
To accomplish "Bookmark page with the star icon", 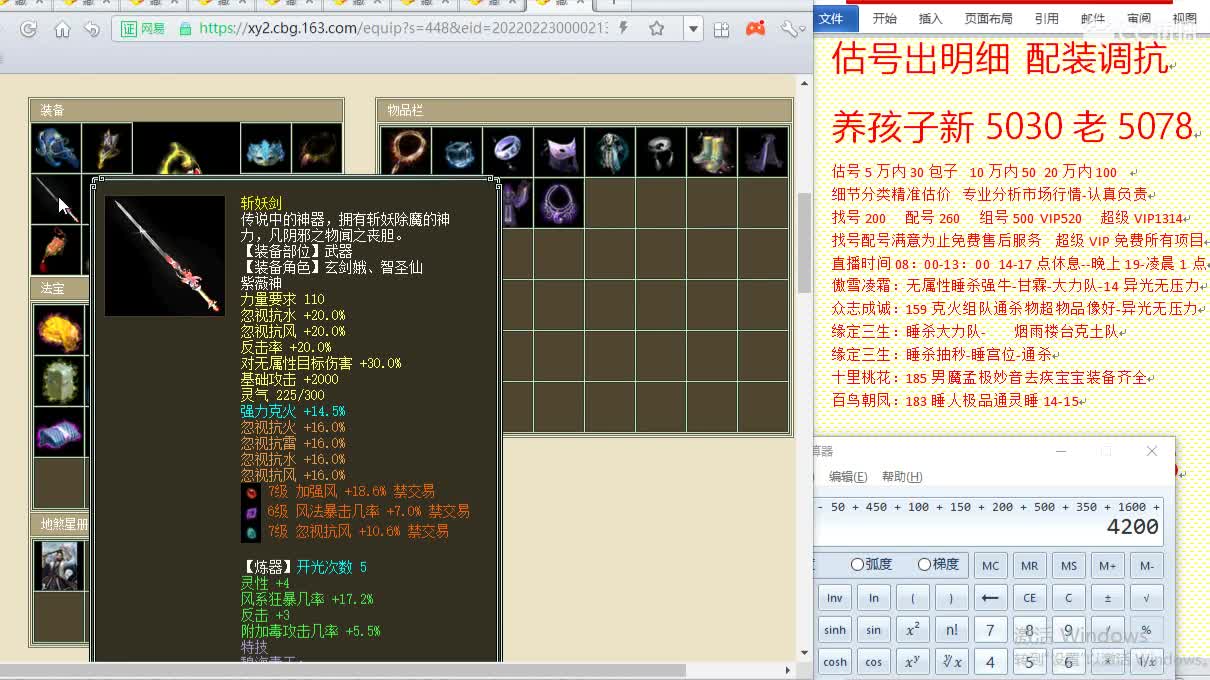I will 656,28.
